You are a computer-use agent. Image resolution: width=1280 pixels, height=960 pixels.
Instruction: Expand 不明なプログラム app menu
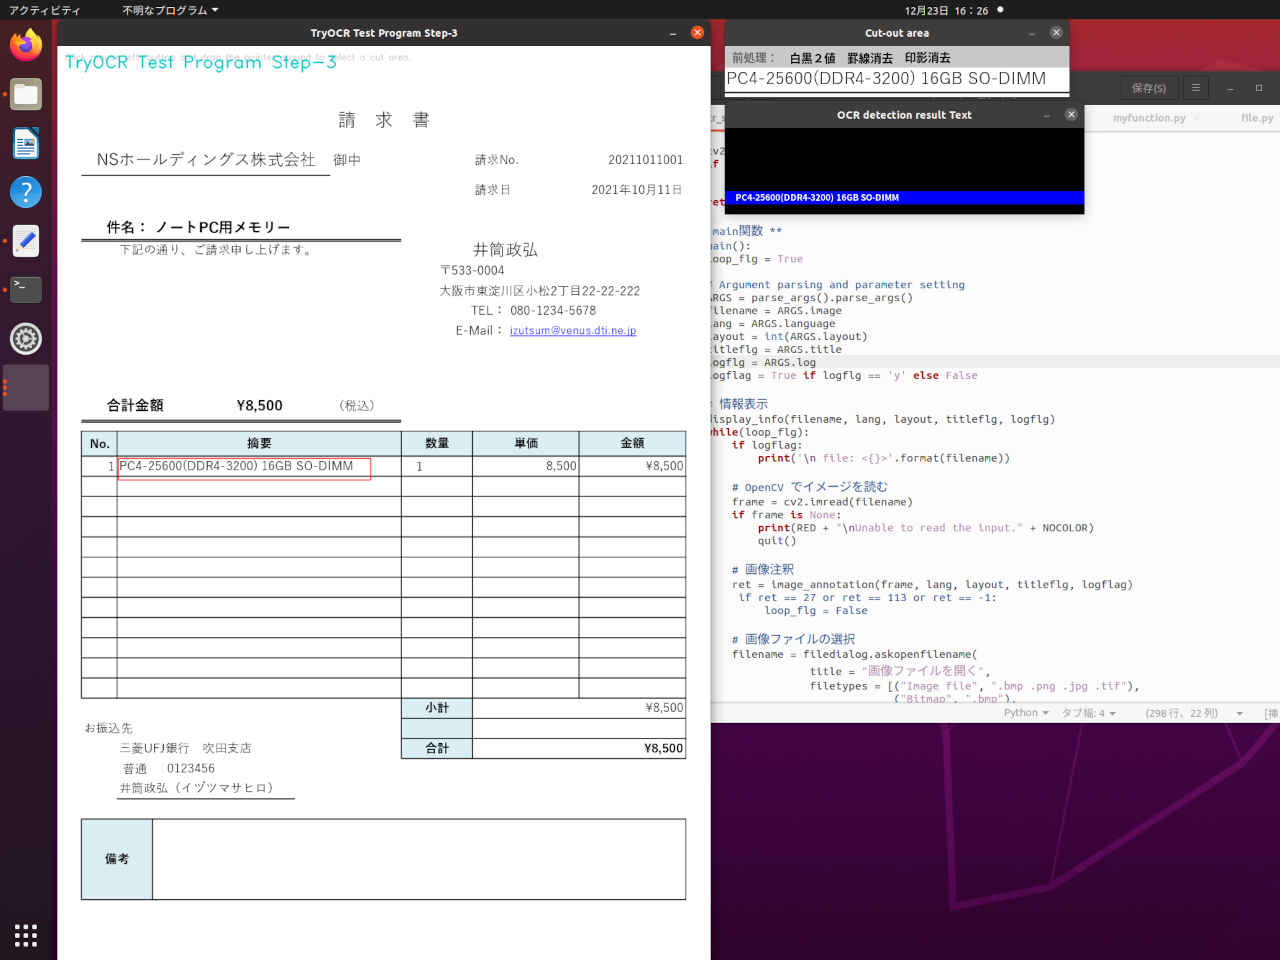[x=170, y=10]
